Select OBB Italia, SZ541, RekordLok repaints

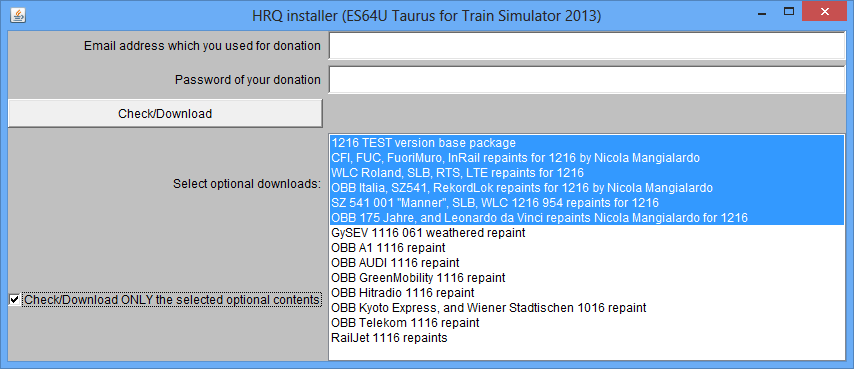(x=587, y=188)
